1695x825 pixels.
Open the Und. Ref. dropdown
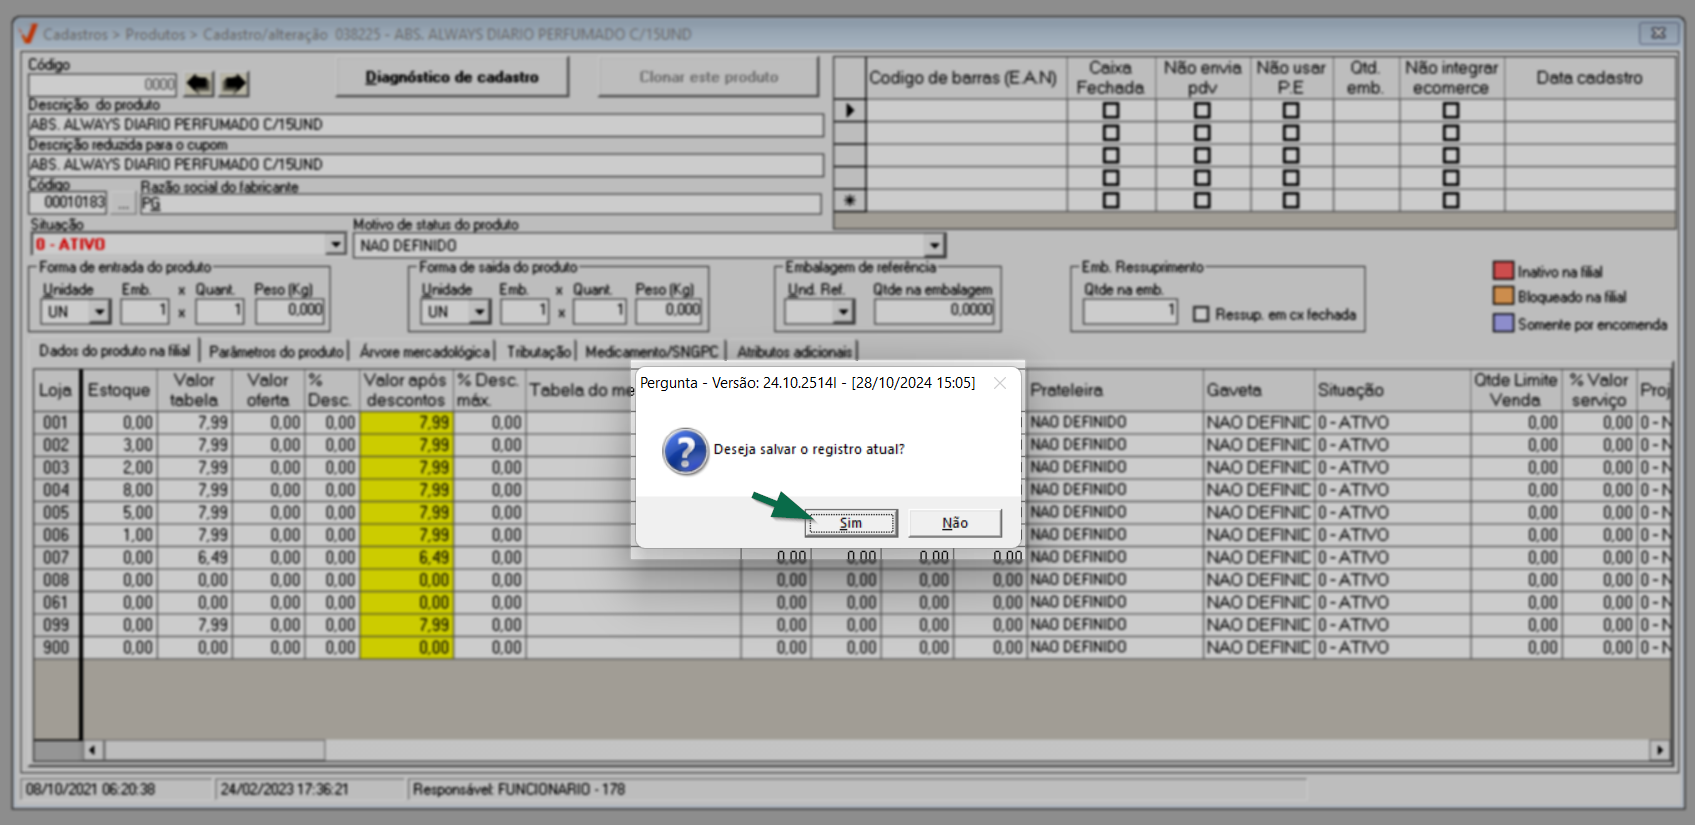pos(844,312)
